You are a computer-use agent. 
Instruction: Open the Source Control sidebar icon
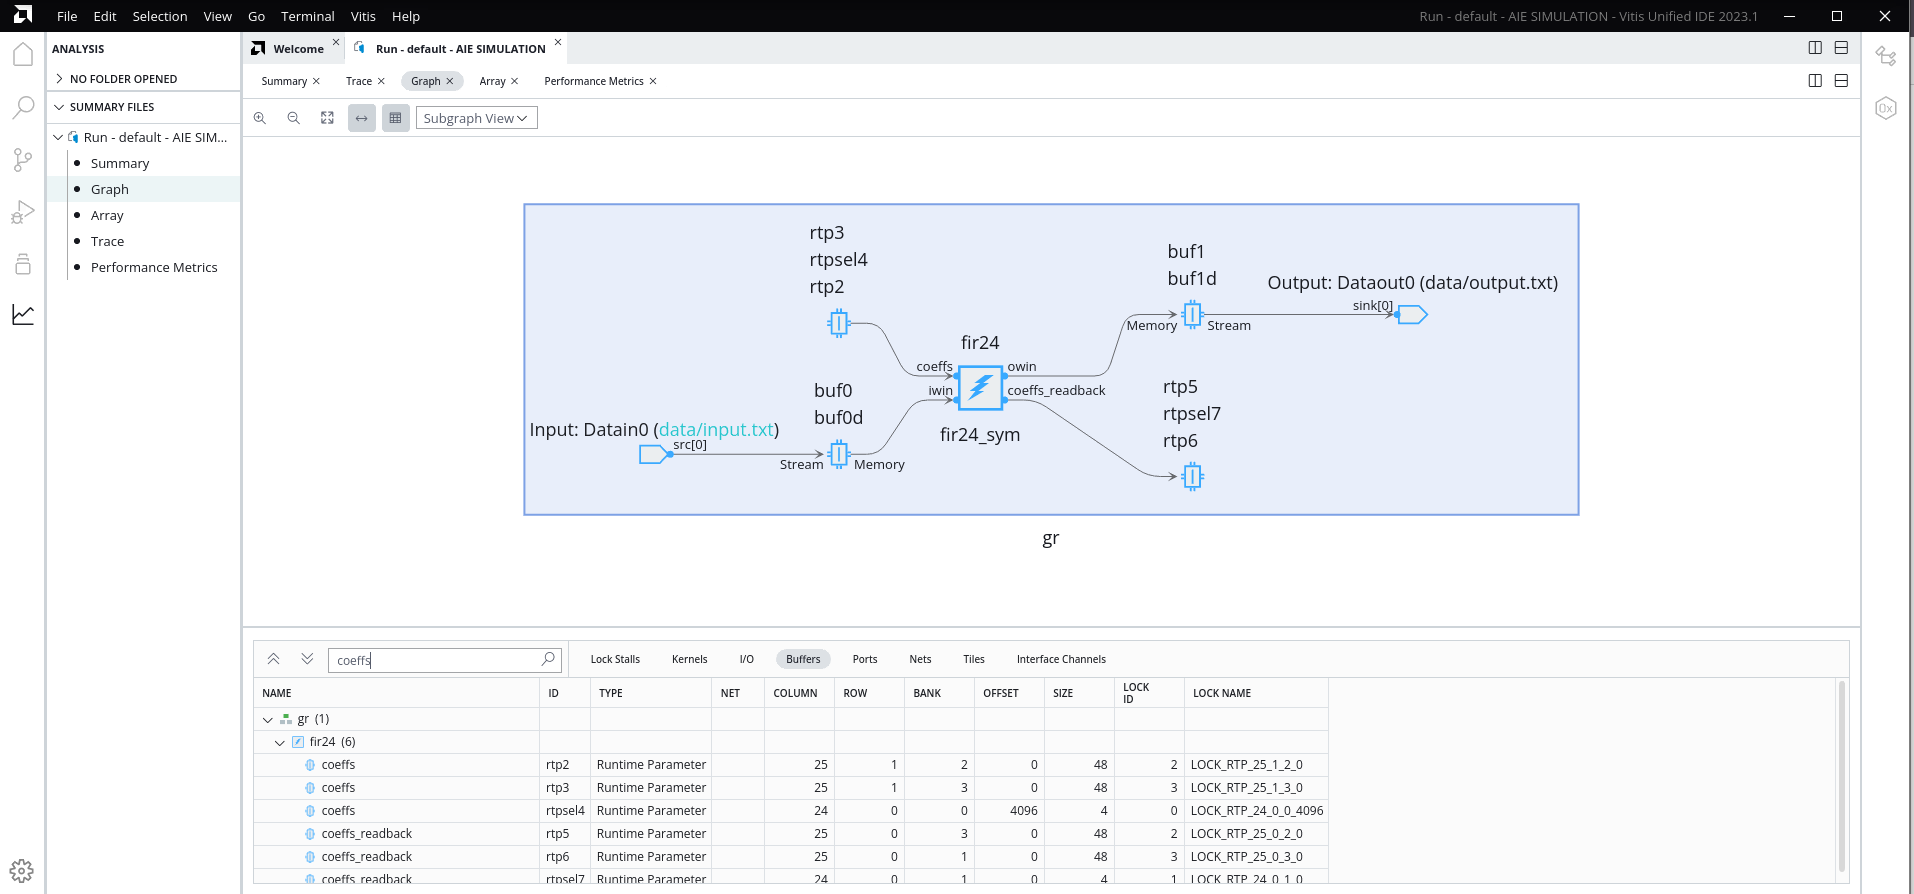(23, 160)
